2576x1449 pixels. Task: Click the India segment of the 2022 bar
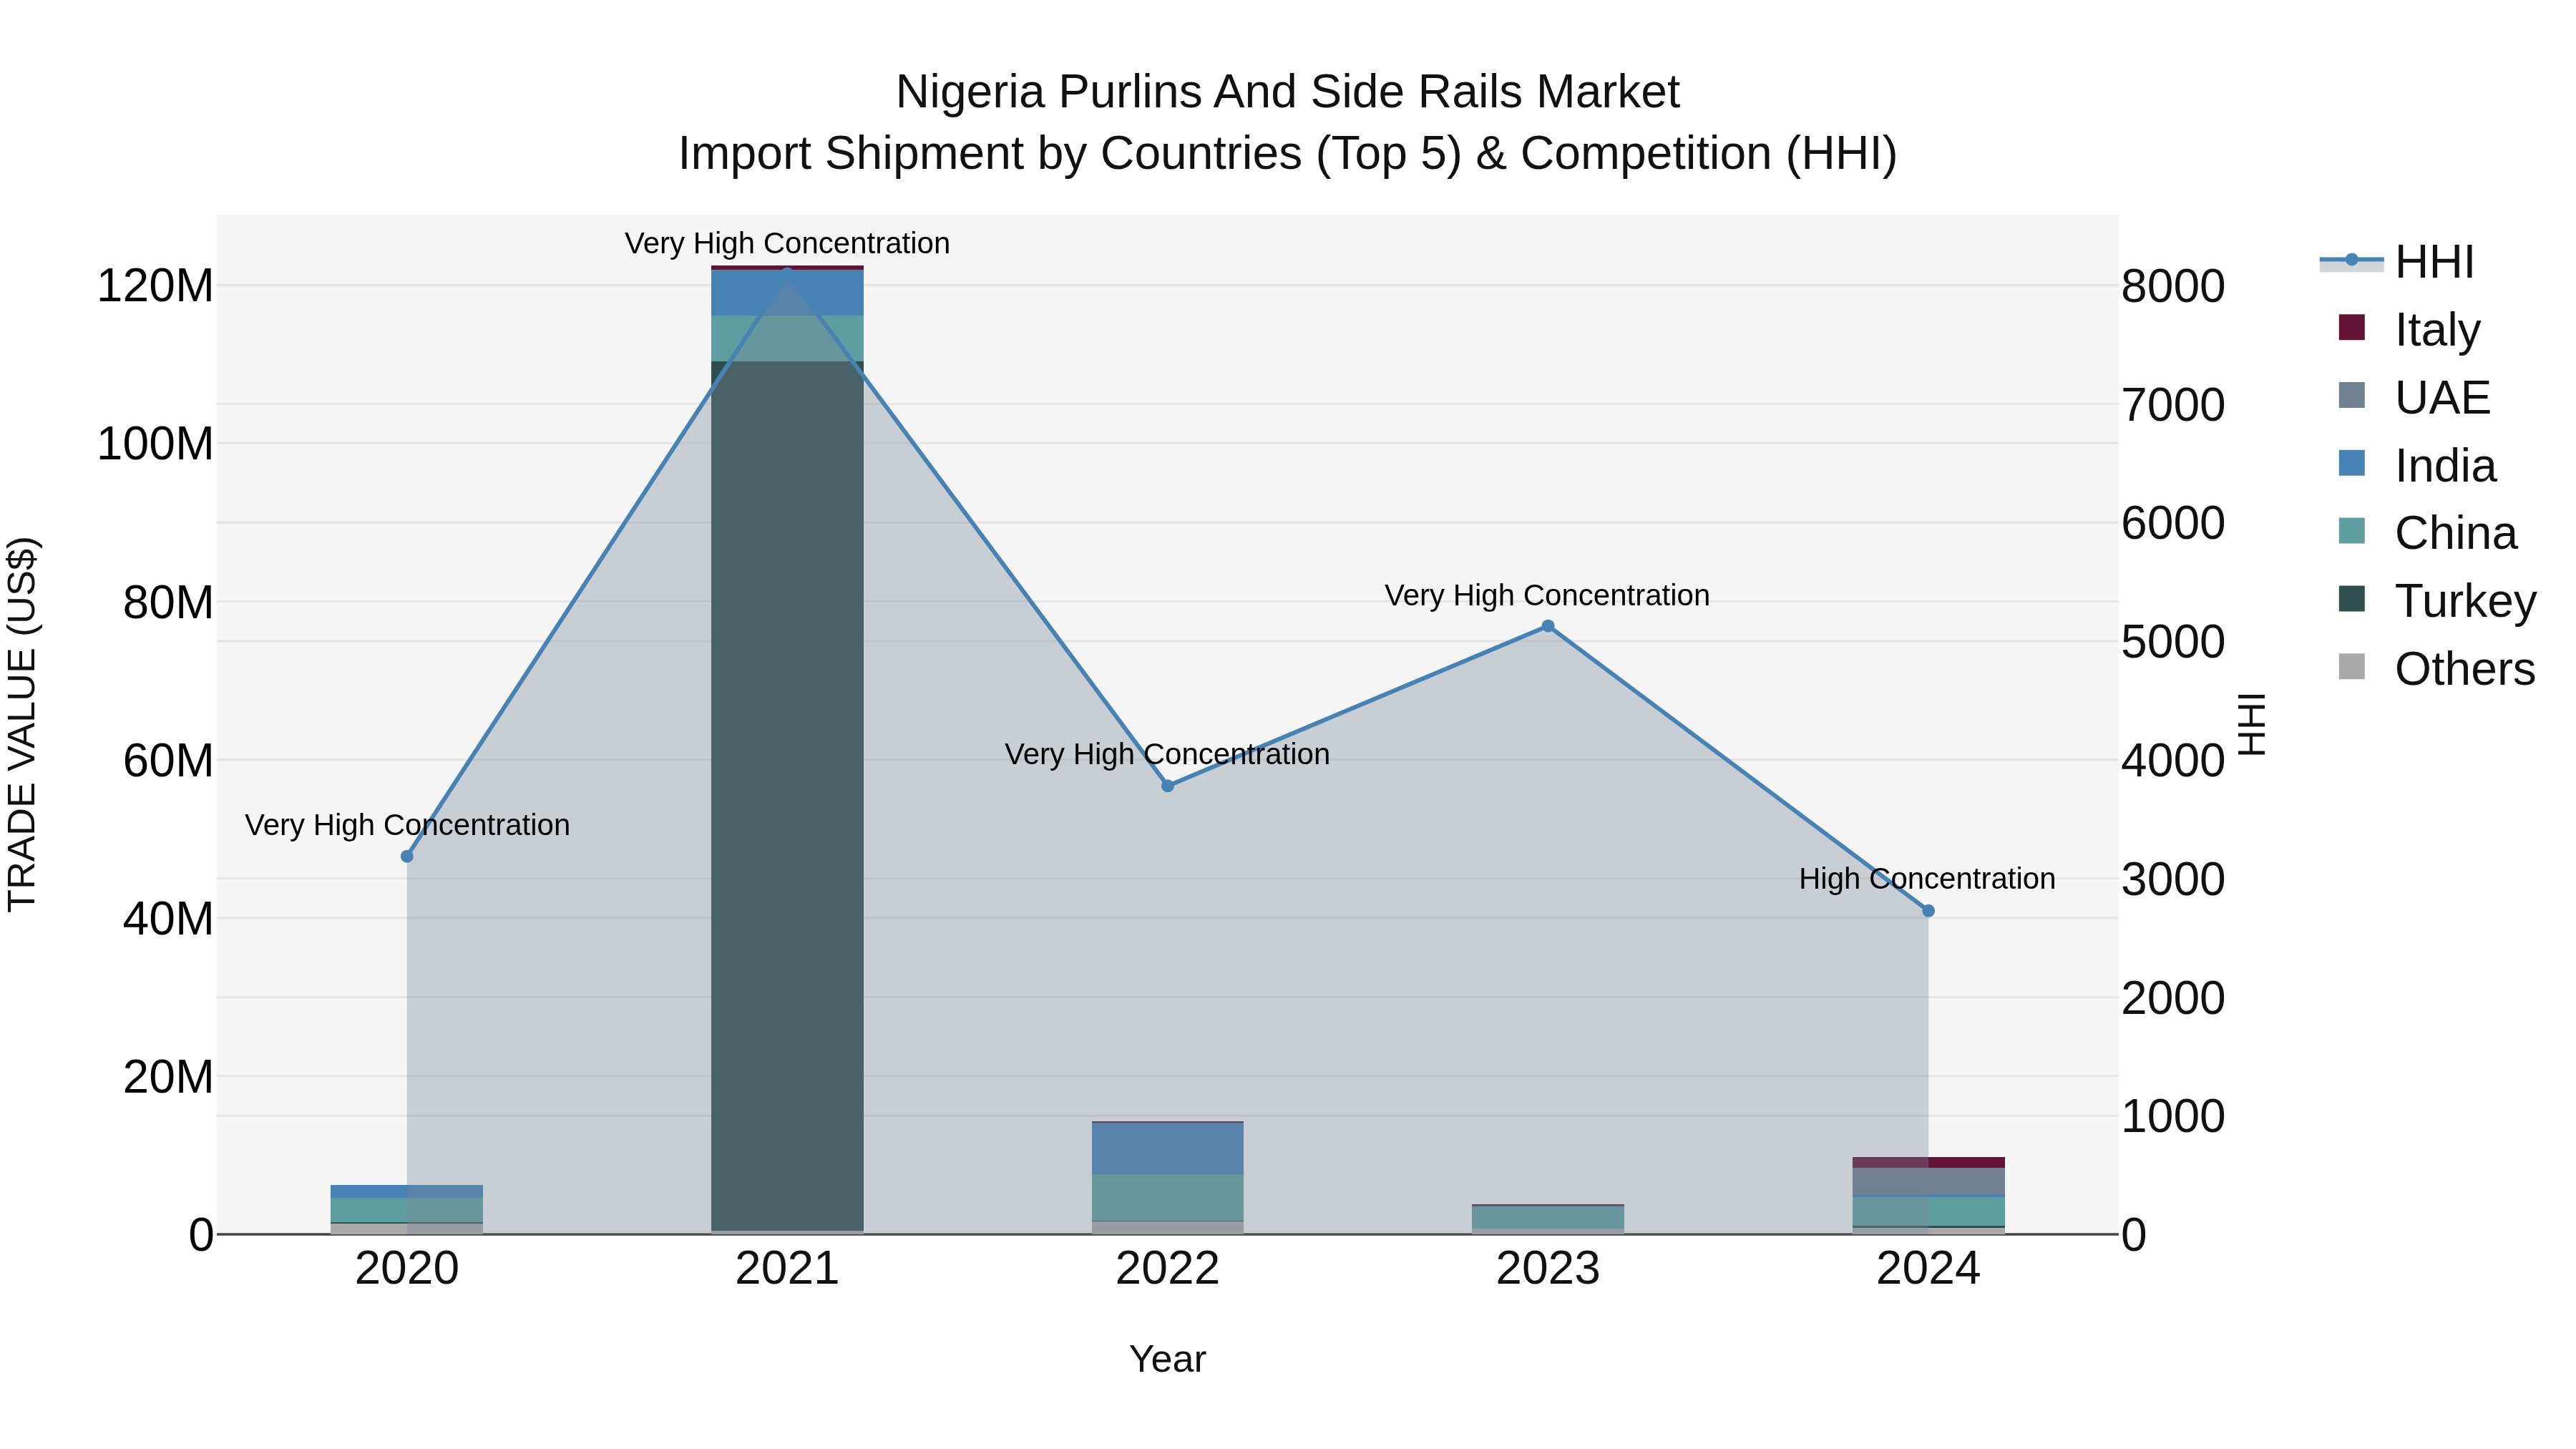[x=1168, y=1149]
